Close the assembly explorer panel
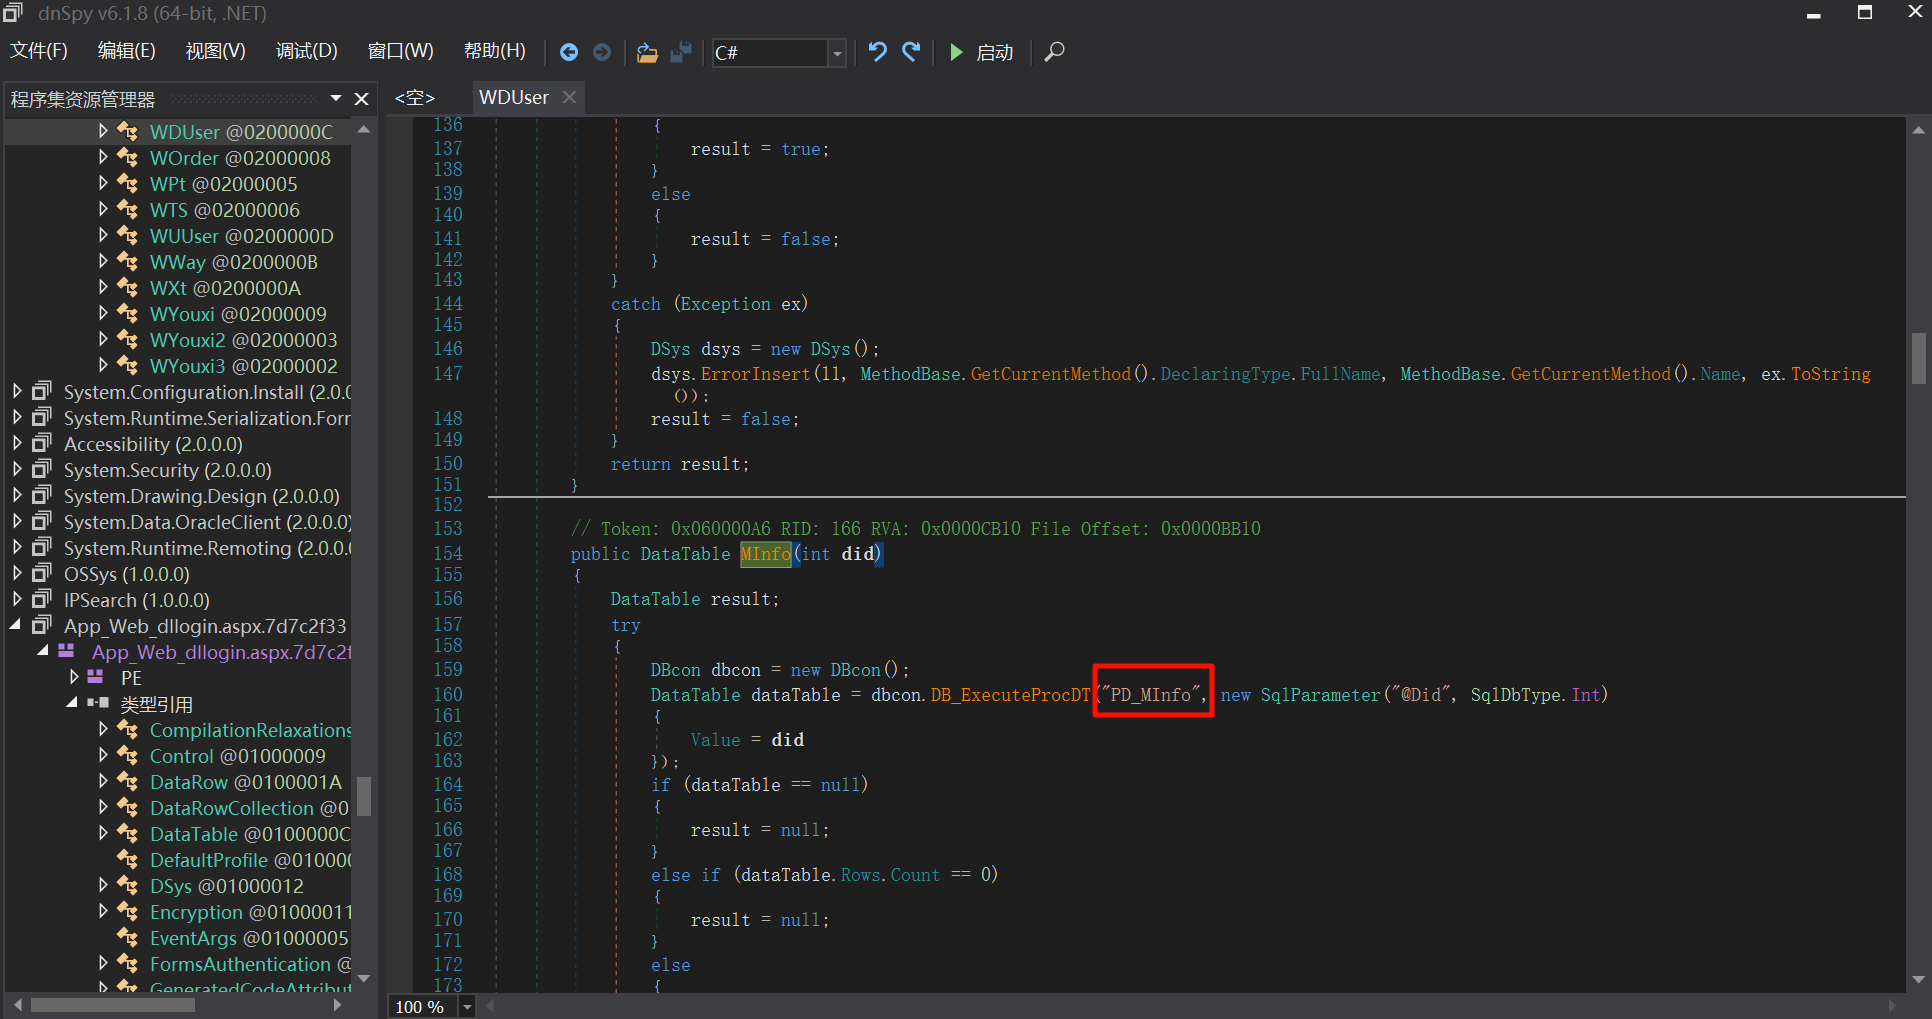Image resolution: width=1932 pixels, height=1019 pixels. click(x=362, y=99)
